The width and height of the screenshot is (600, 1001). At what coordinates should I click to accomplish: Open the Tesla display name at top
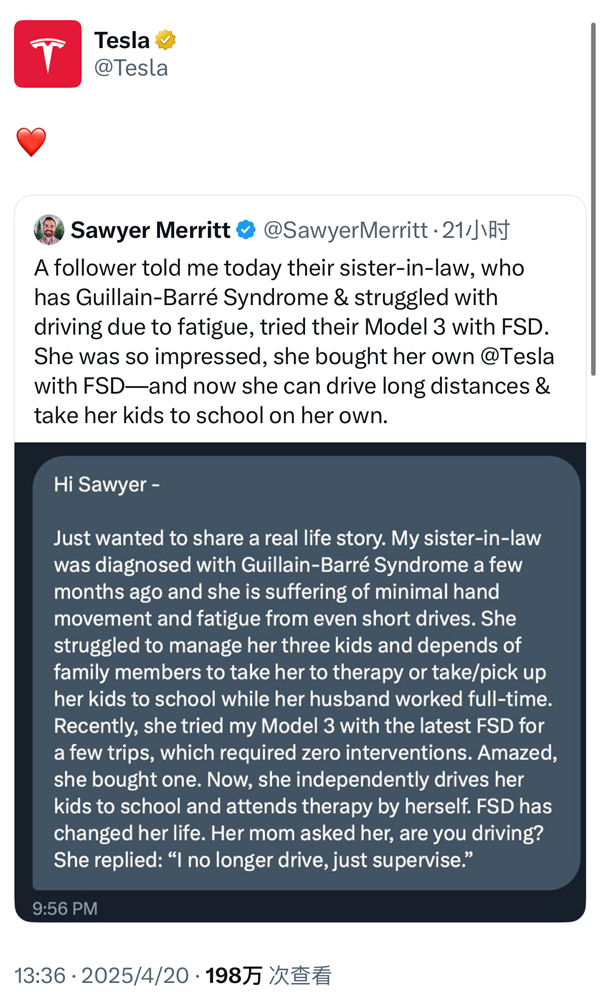(121, 41)
